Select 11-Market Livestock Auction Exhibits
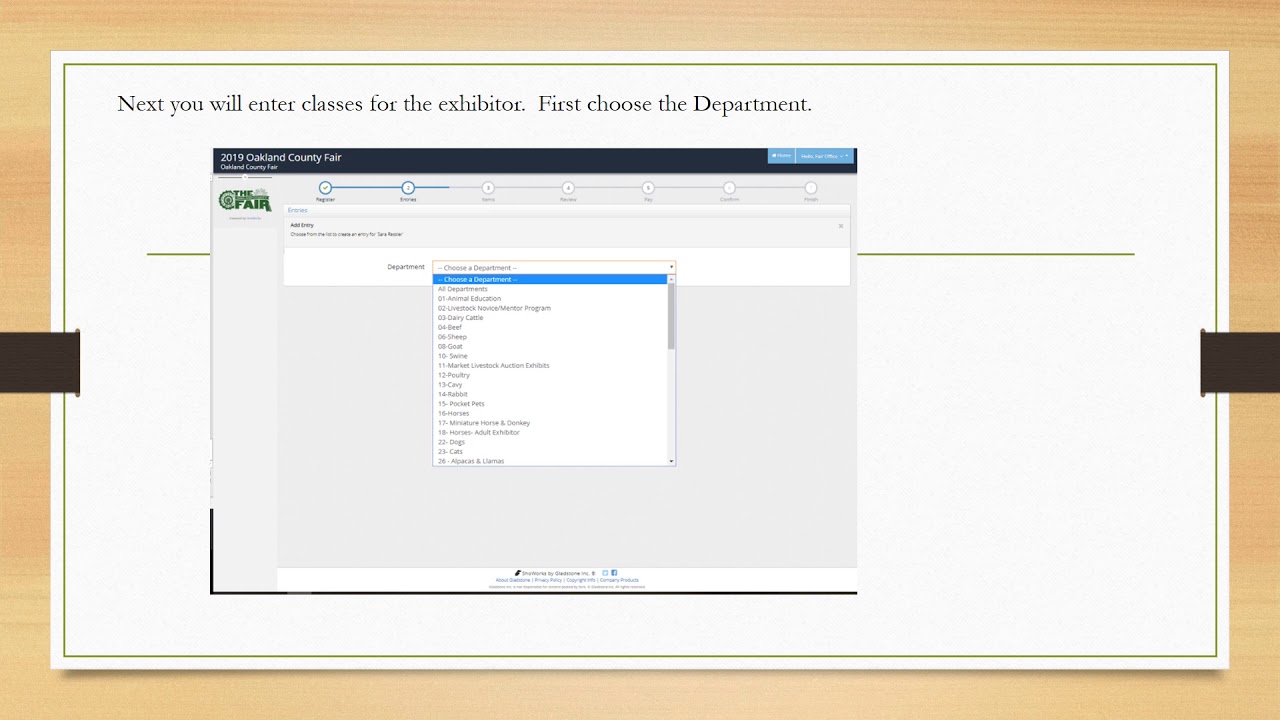Viewport: 1280px width, 720px height. coord(550,365)
